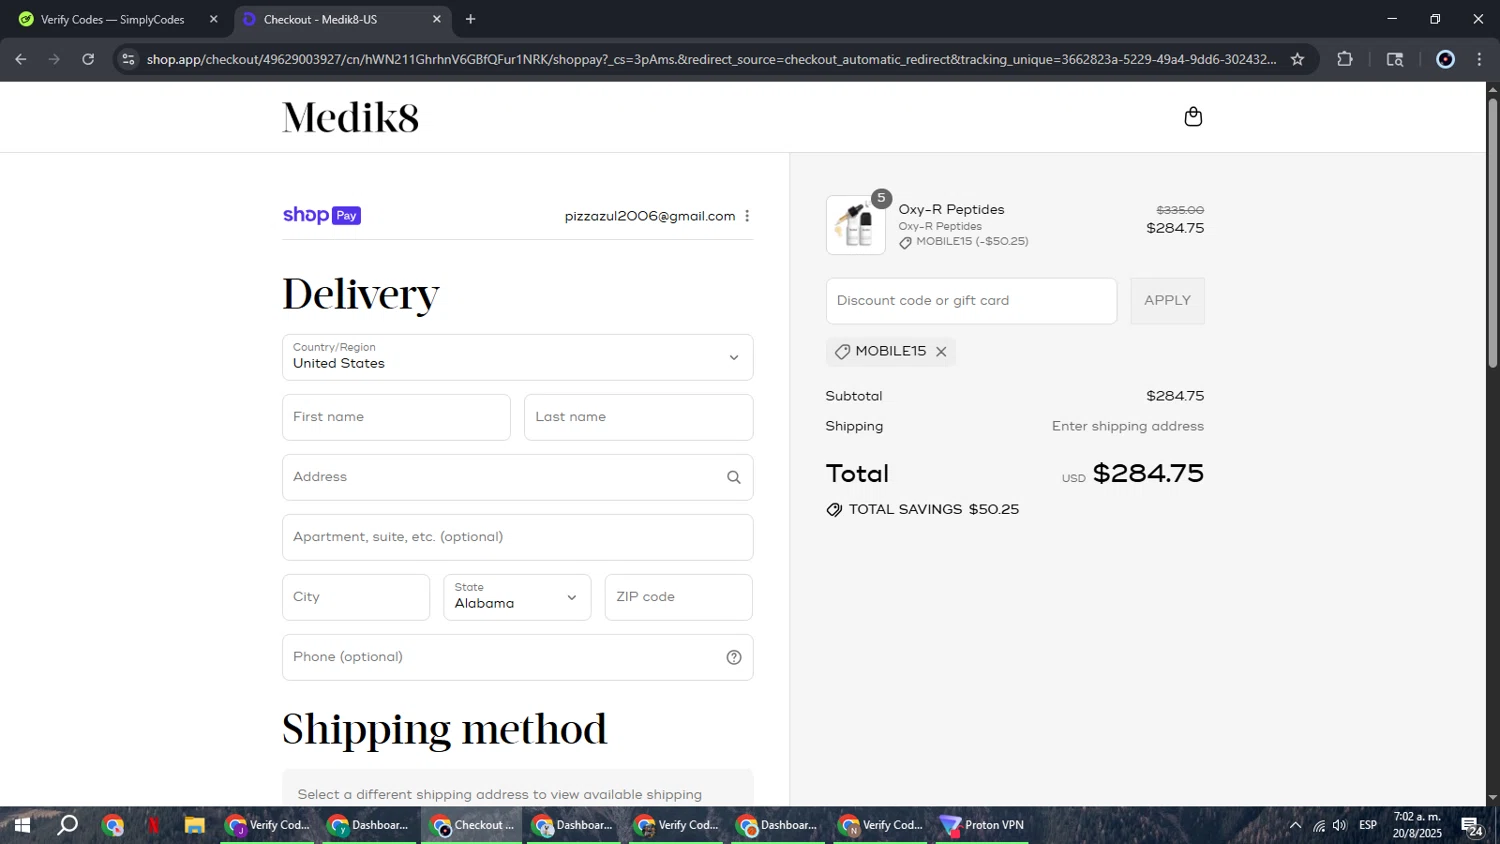Image resolution: width=1500 pixels, height=844 pixels.
Task: Open the shopping bag cart icon
Action: click(x=1193, y=117)
